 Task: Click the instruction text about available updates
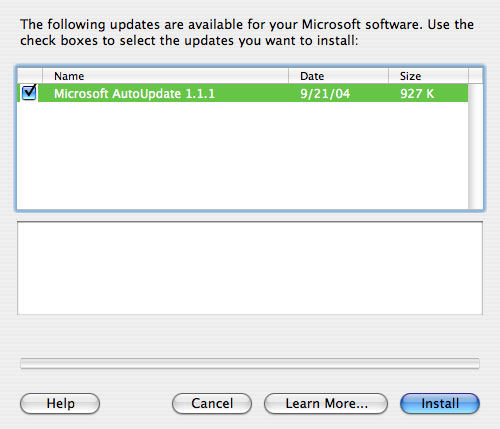pos(247,32)
